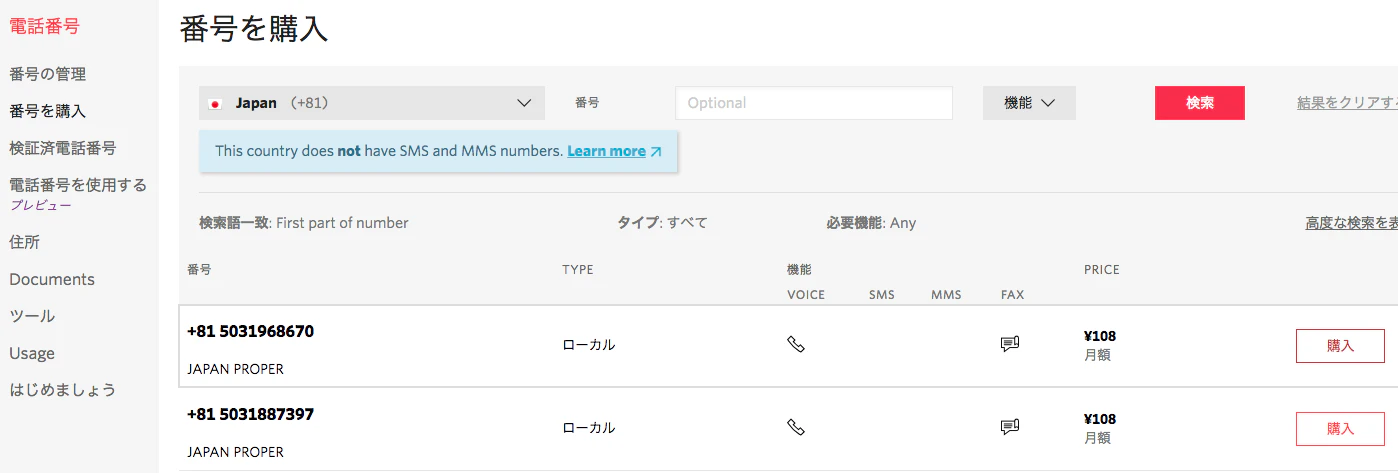Click the 番号を購入 page heading
The height and width of the screenshot is (473, 1398).
click(254, 28)
